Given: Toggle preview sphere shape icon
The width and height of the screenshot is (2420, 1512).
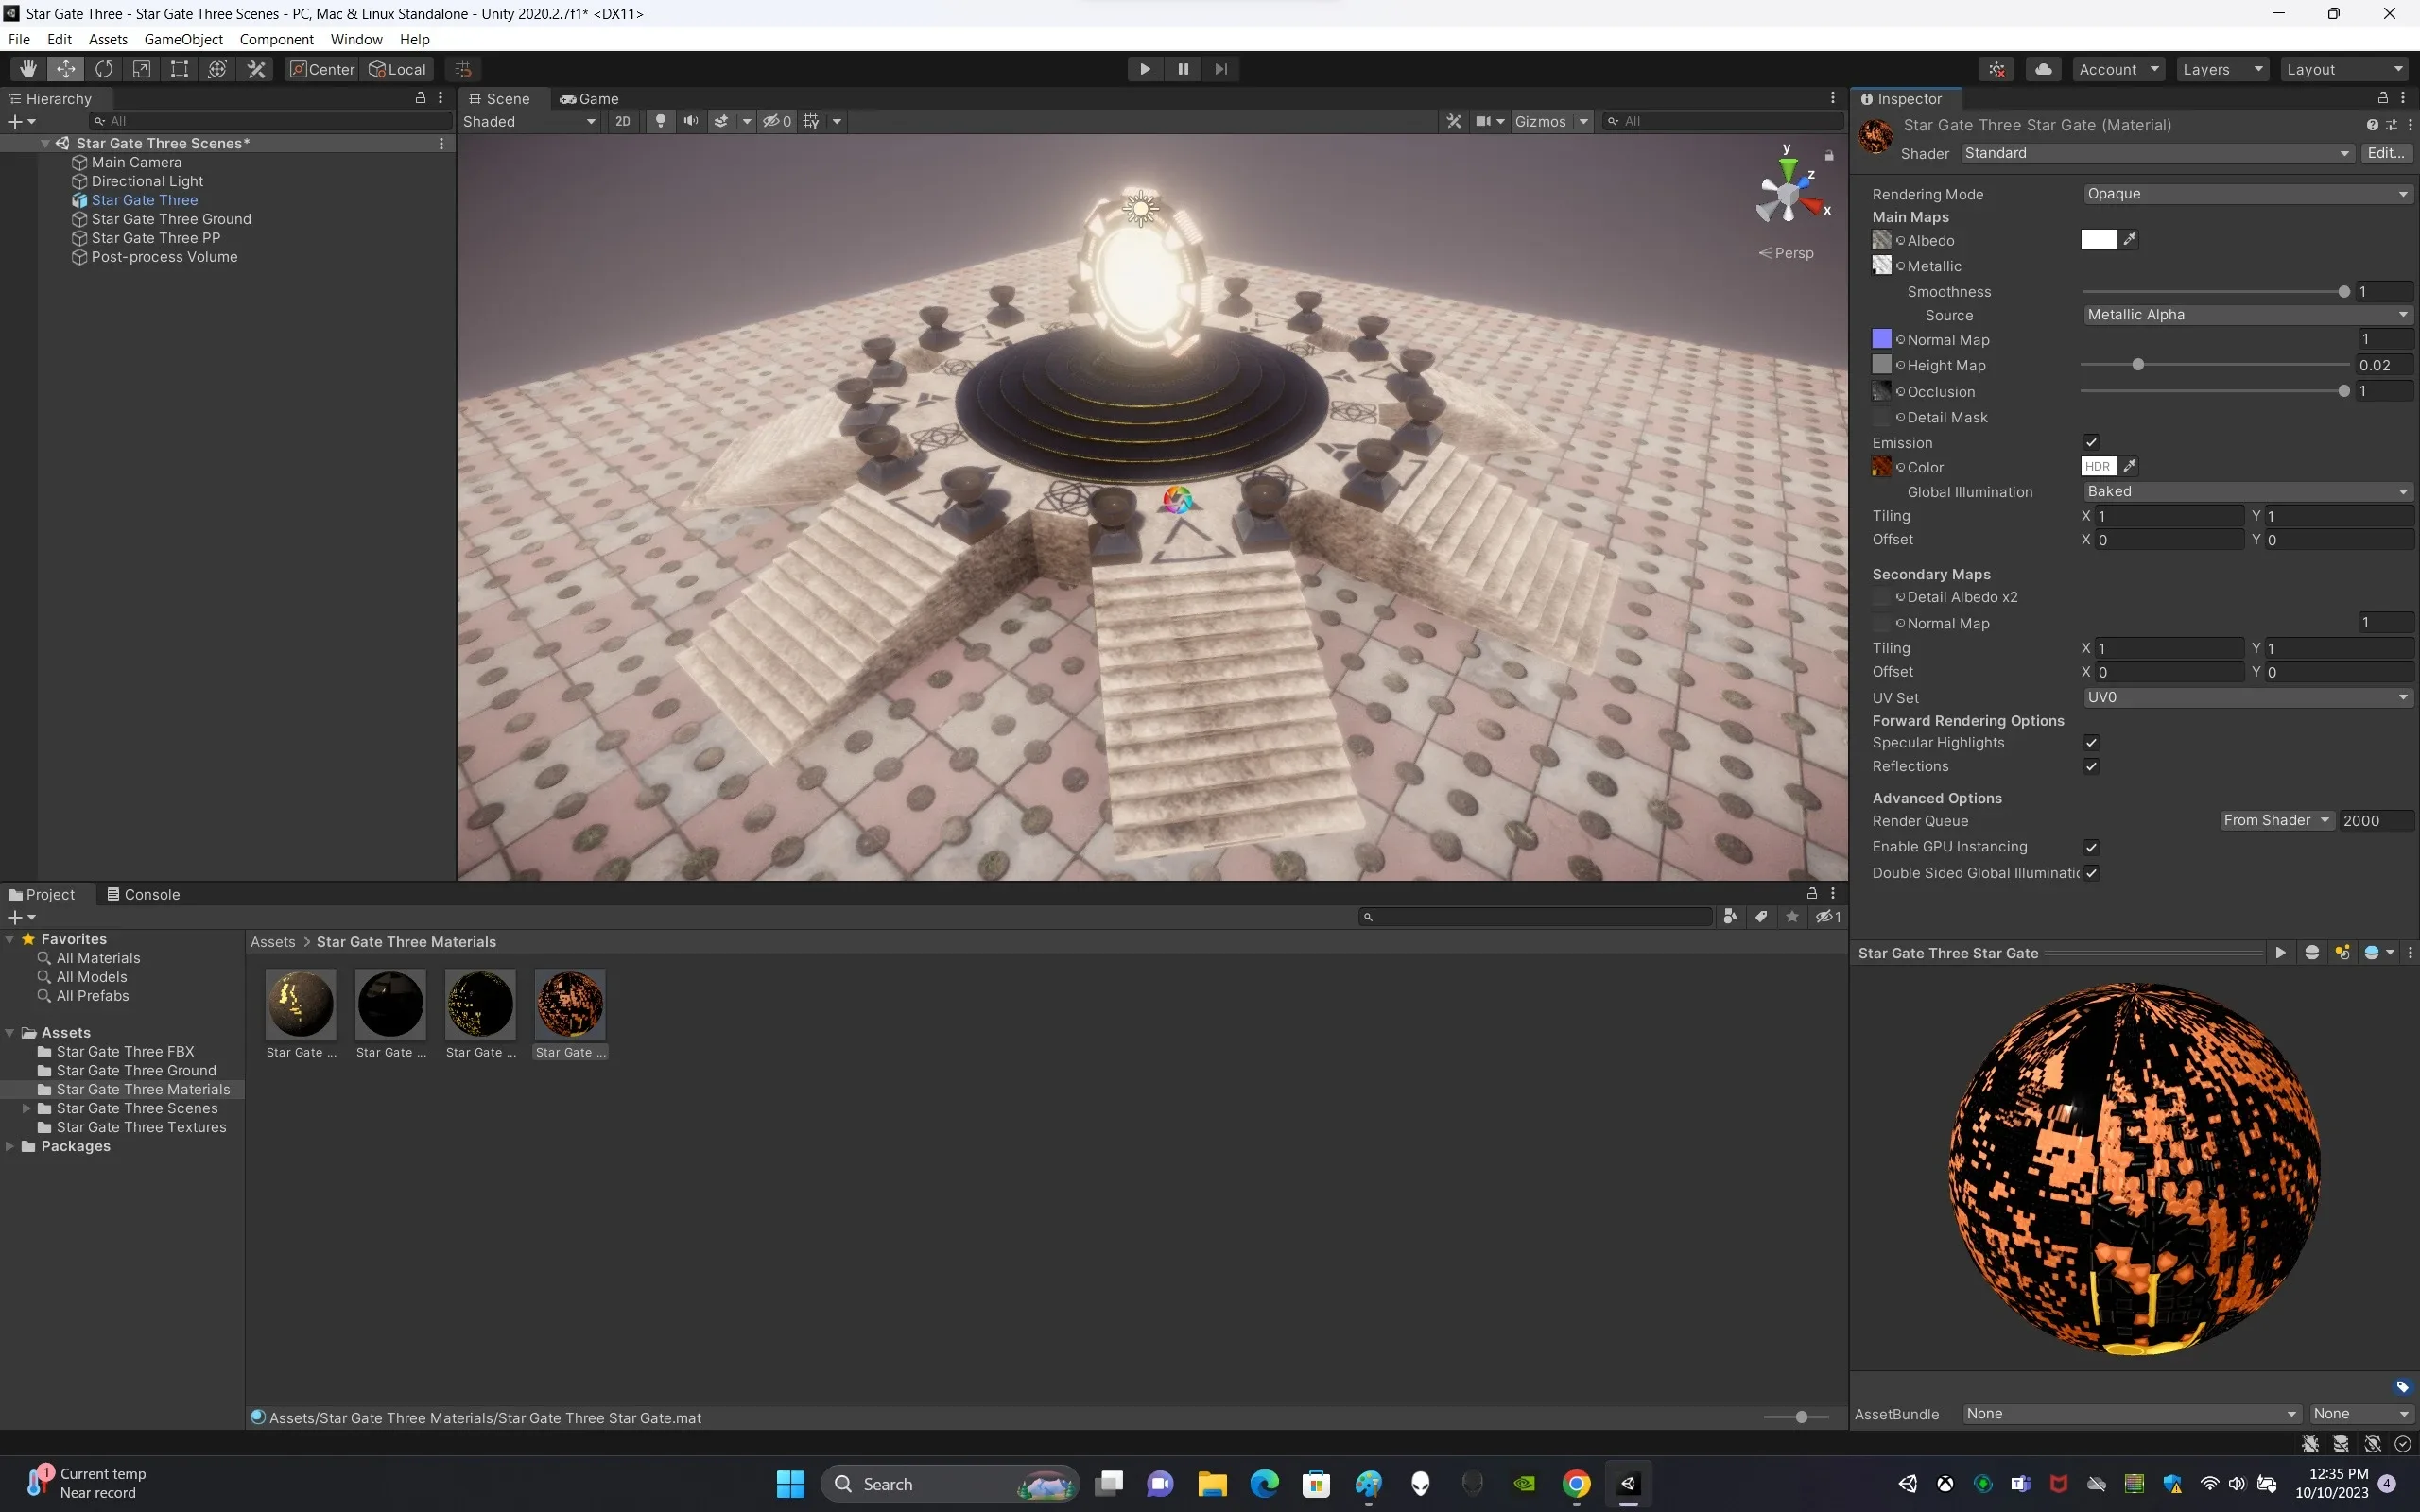Looking at the screenshot, I should [x=2312, y=953].
